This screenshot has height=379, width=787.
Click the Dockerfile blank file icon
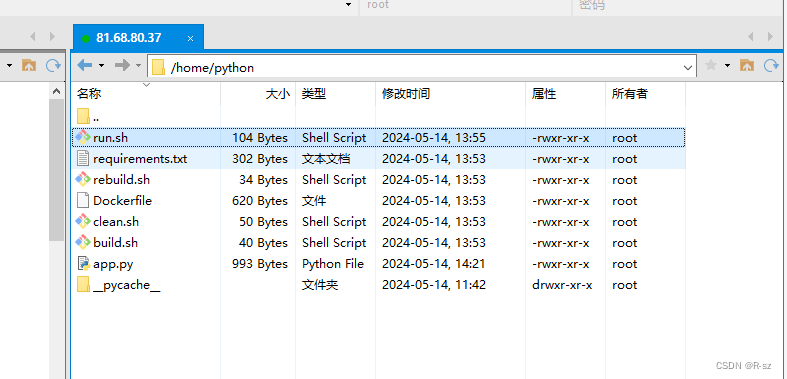83,201
